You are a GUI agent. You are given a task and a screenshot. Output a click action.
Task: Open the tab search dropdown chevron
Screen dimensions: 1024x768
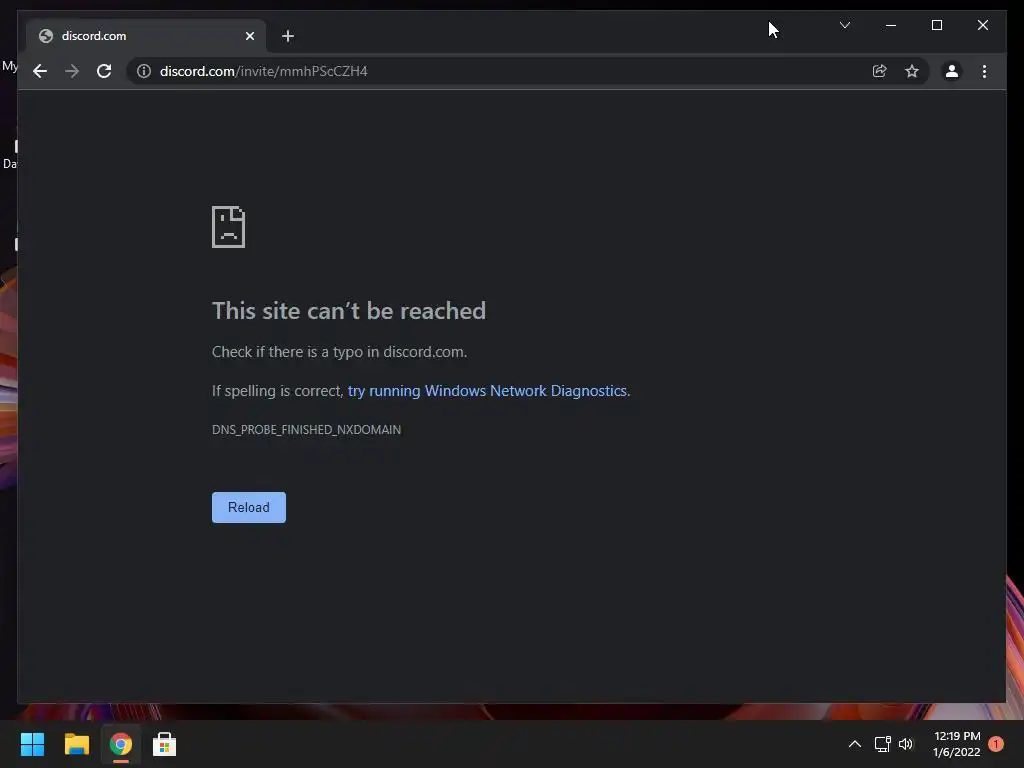click(x=845, y=25)
